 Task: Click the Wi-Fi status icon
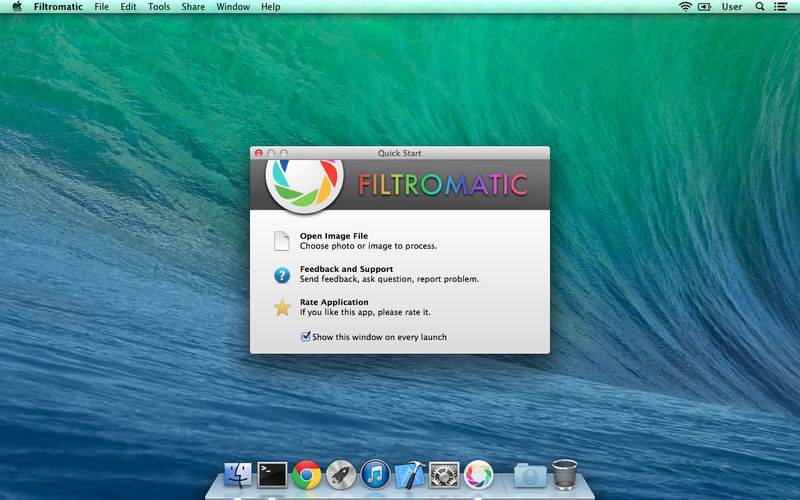coord(685,7)
